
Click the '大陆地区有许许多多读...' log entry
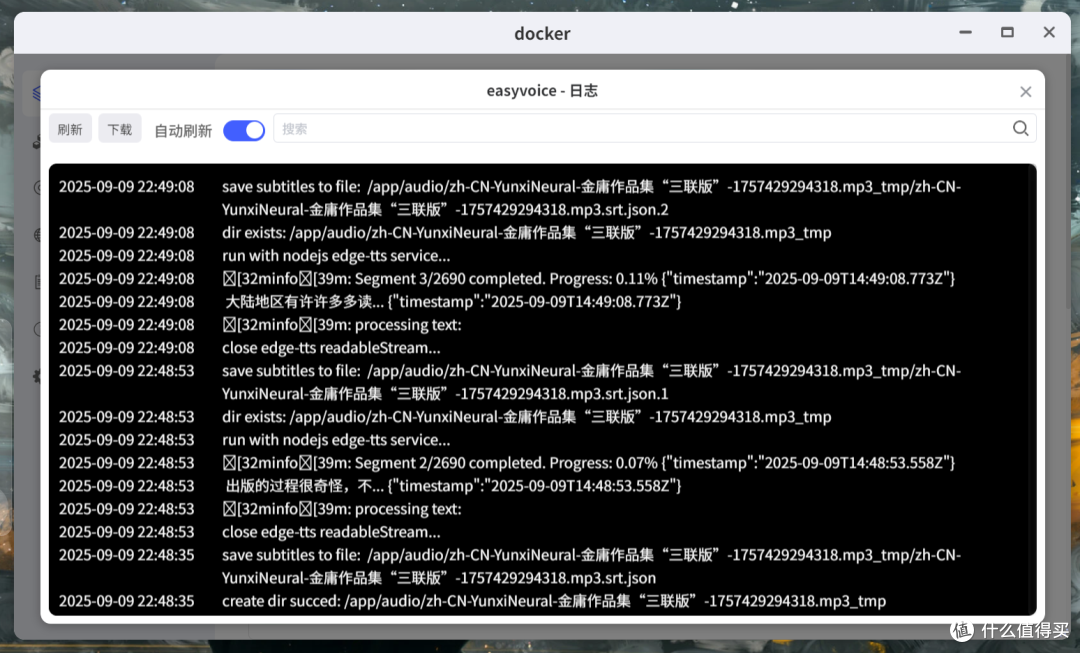pyautogui.click(x=452, y=302)
